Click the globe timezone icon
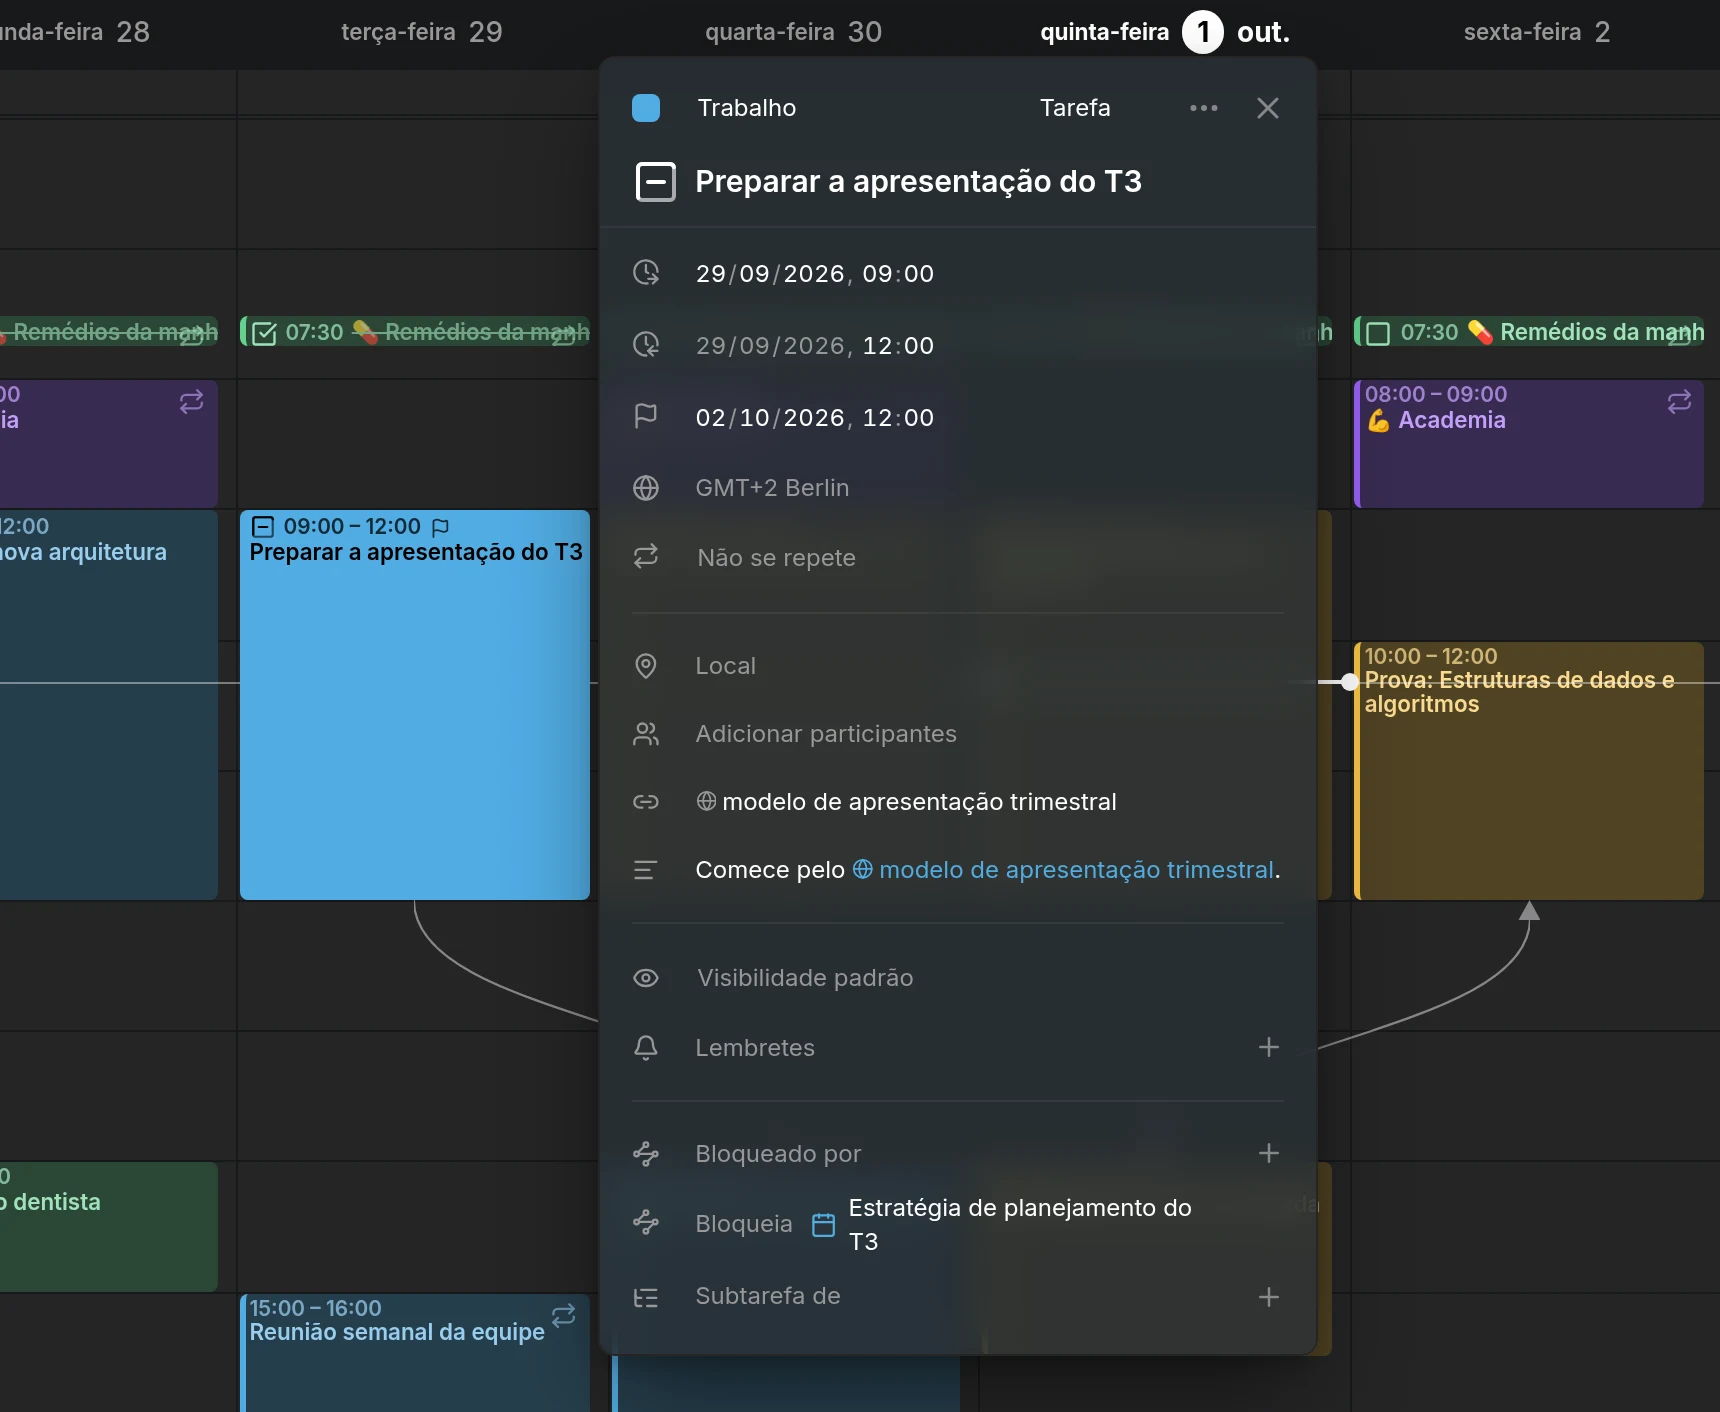This screenshot has height=1412, width=1720. [x=646, y=488]
